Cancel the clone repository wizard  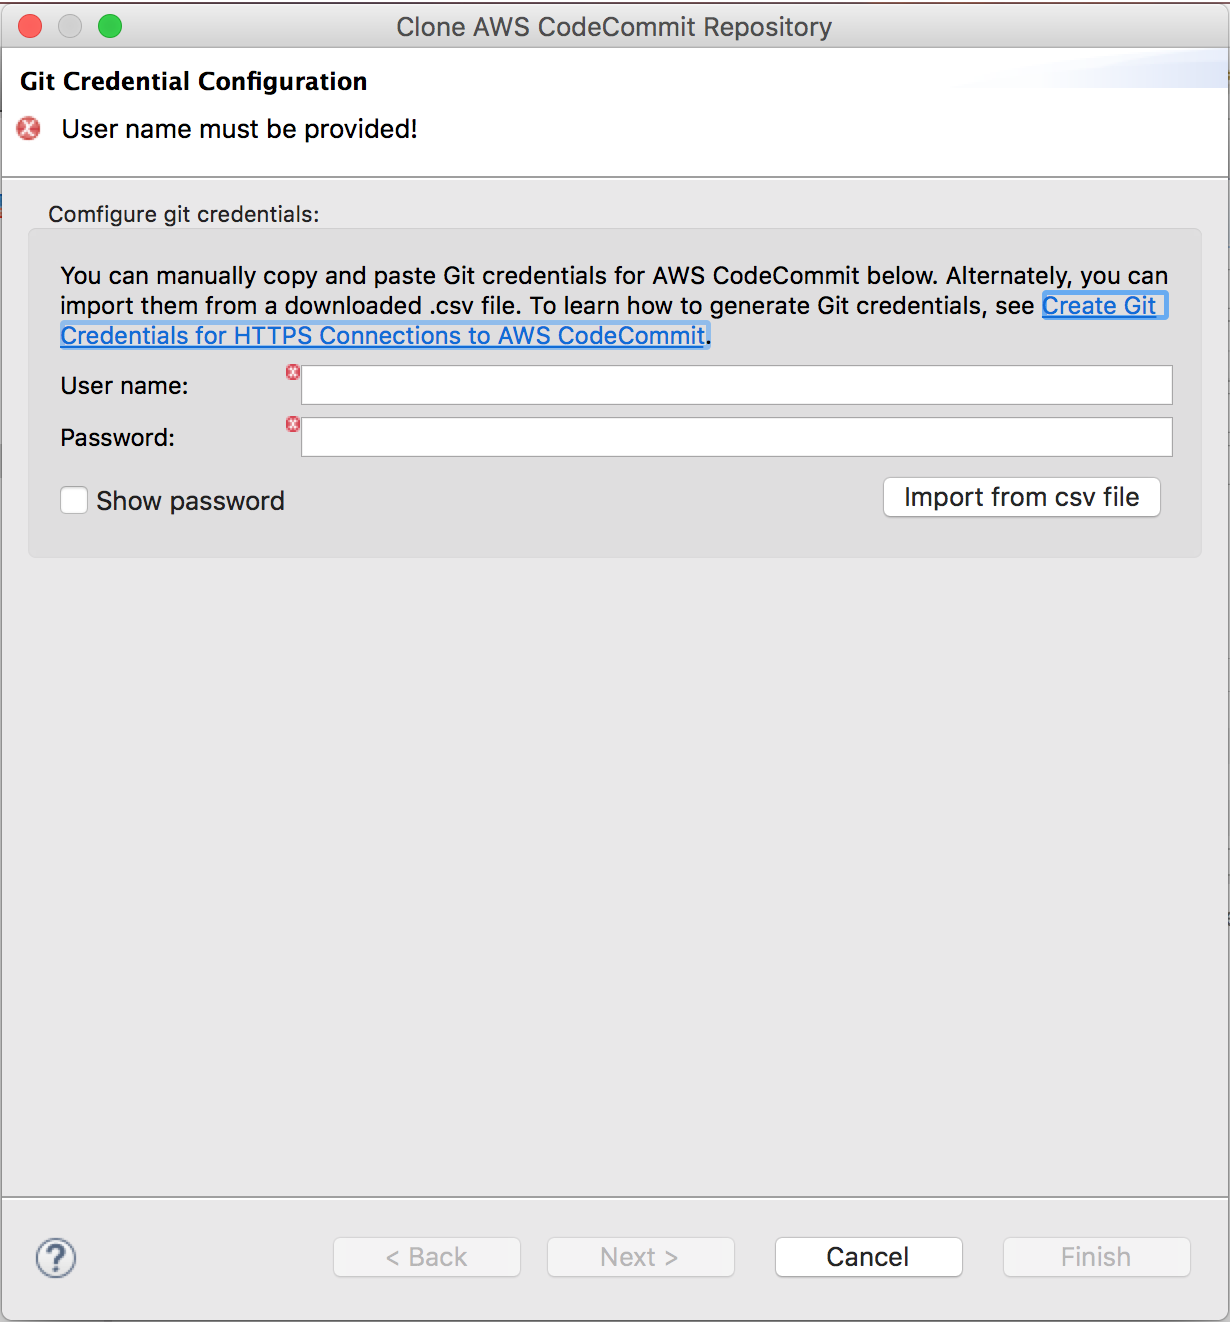pos(868,1257)
